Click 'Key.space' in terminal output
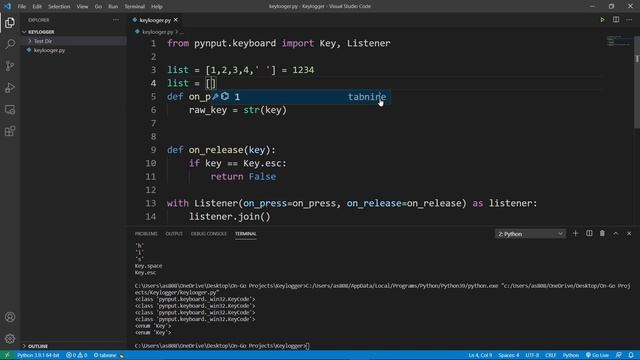 [148, 266]
